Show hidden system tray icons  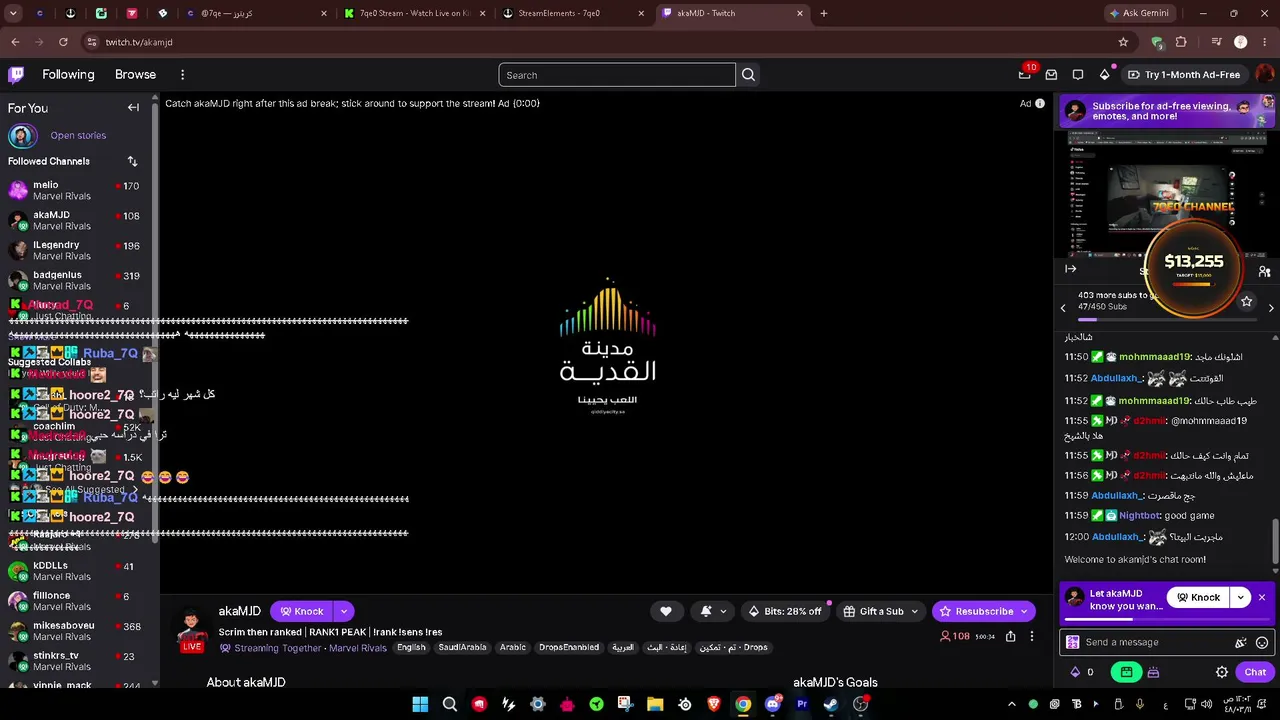1011,705
